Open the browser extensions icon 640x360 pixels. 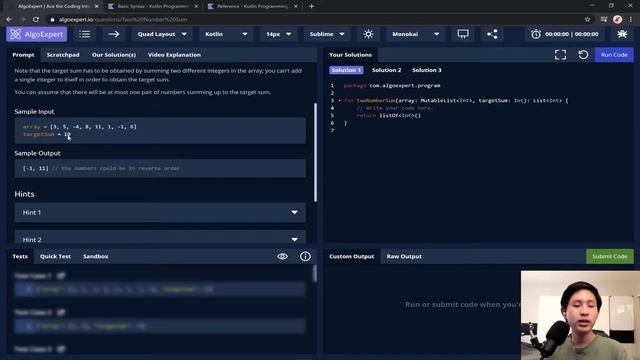click(x=604, y=19)
